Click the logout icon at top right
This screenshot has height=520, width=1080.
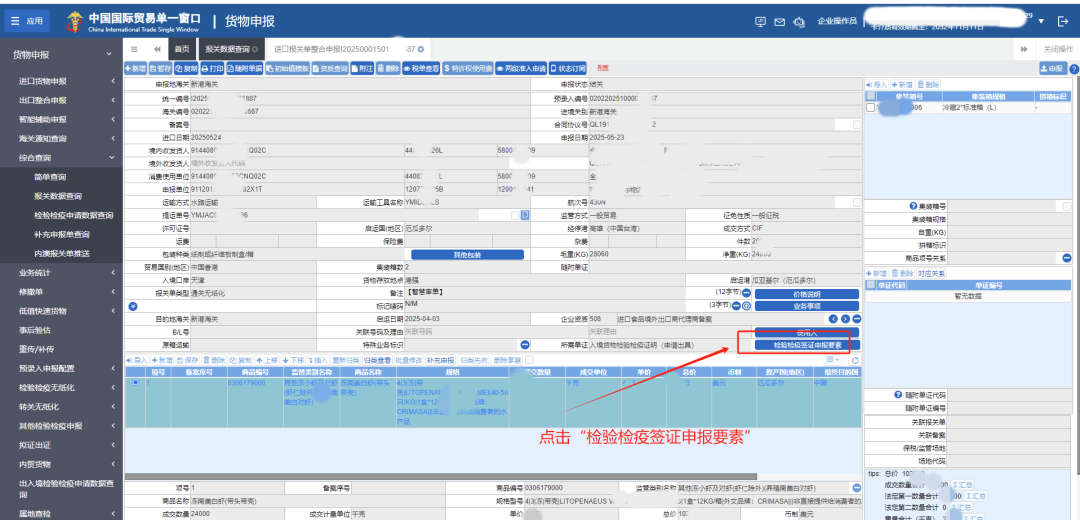coord(1063,21)
